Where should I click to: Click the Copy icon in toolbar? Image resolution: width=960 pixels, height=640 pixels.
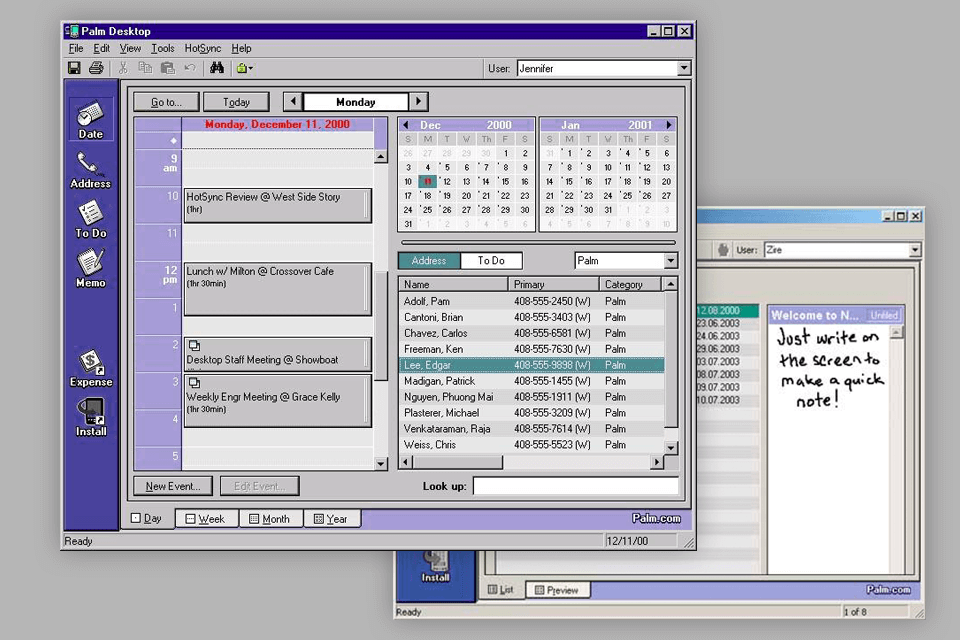pos(145,68)
